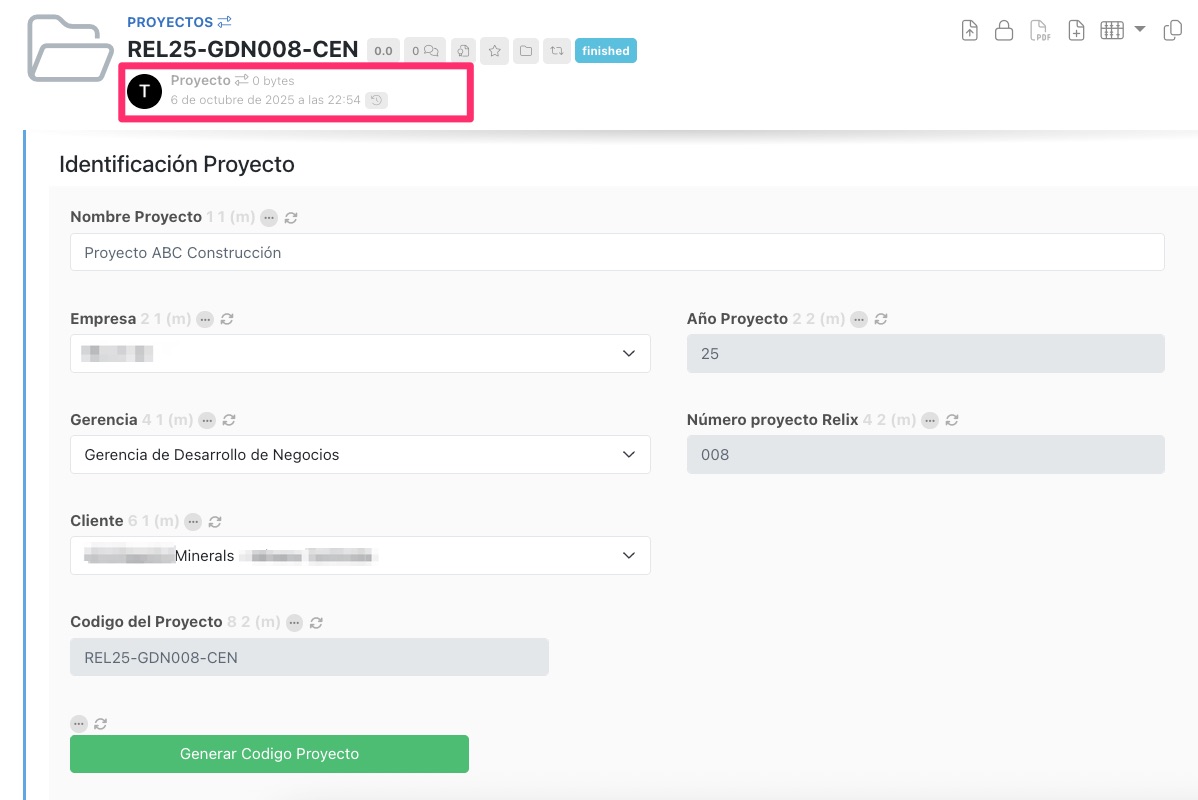
Task: Refresh the Nombre Proyecto field
Action: tap(291, 218)
